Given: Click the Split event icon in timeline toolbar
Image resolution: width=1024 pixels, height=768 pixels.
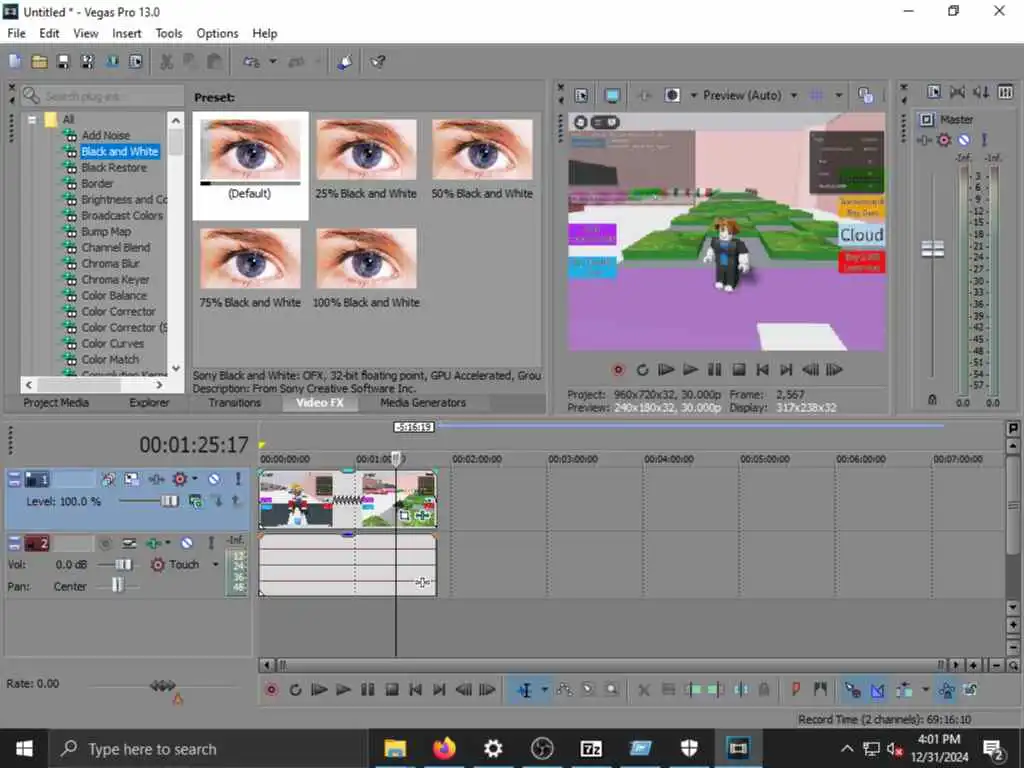Looking at the screenshot, I should (741, 690).
